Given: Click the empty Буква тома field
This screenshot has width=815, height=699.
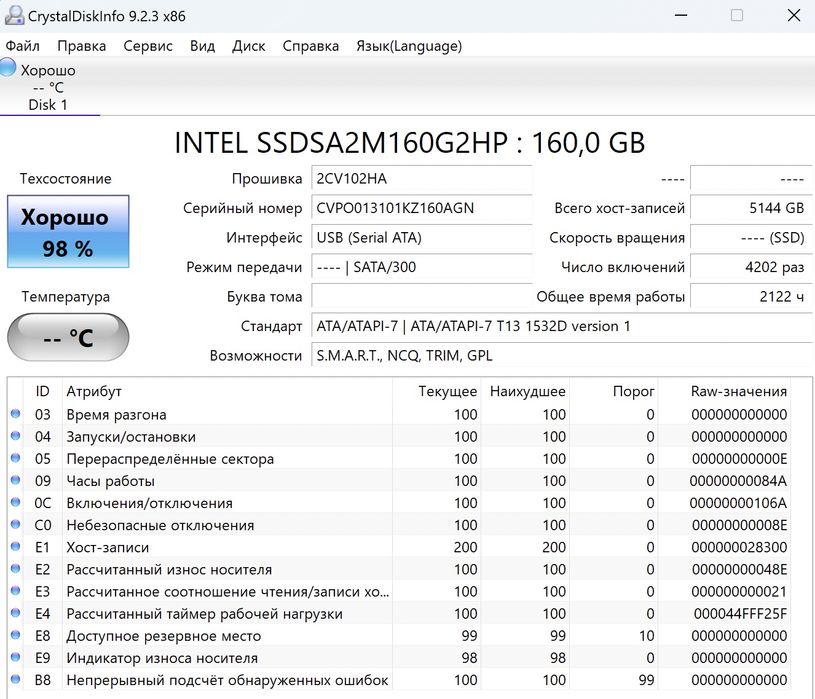Looking at the screenshot, I should [422, 297].
